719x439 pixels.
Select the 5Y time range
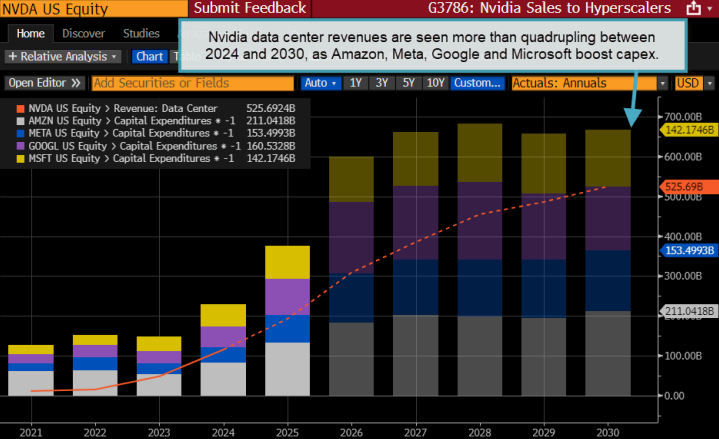coord(407,84)
